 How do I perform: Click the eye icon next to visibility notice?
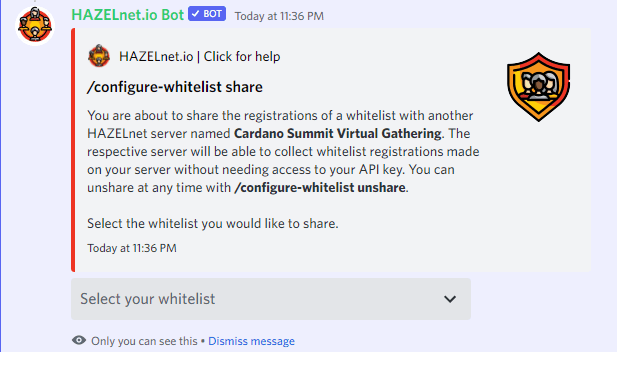[x=79, y=340]
